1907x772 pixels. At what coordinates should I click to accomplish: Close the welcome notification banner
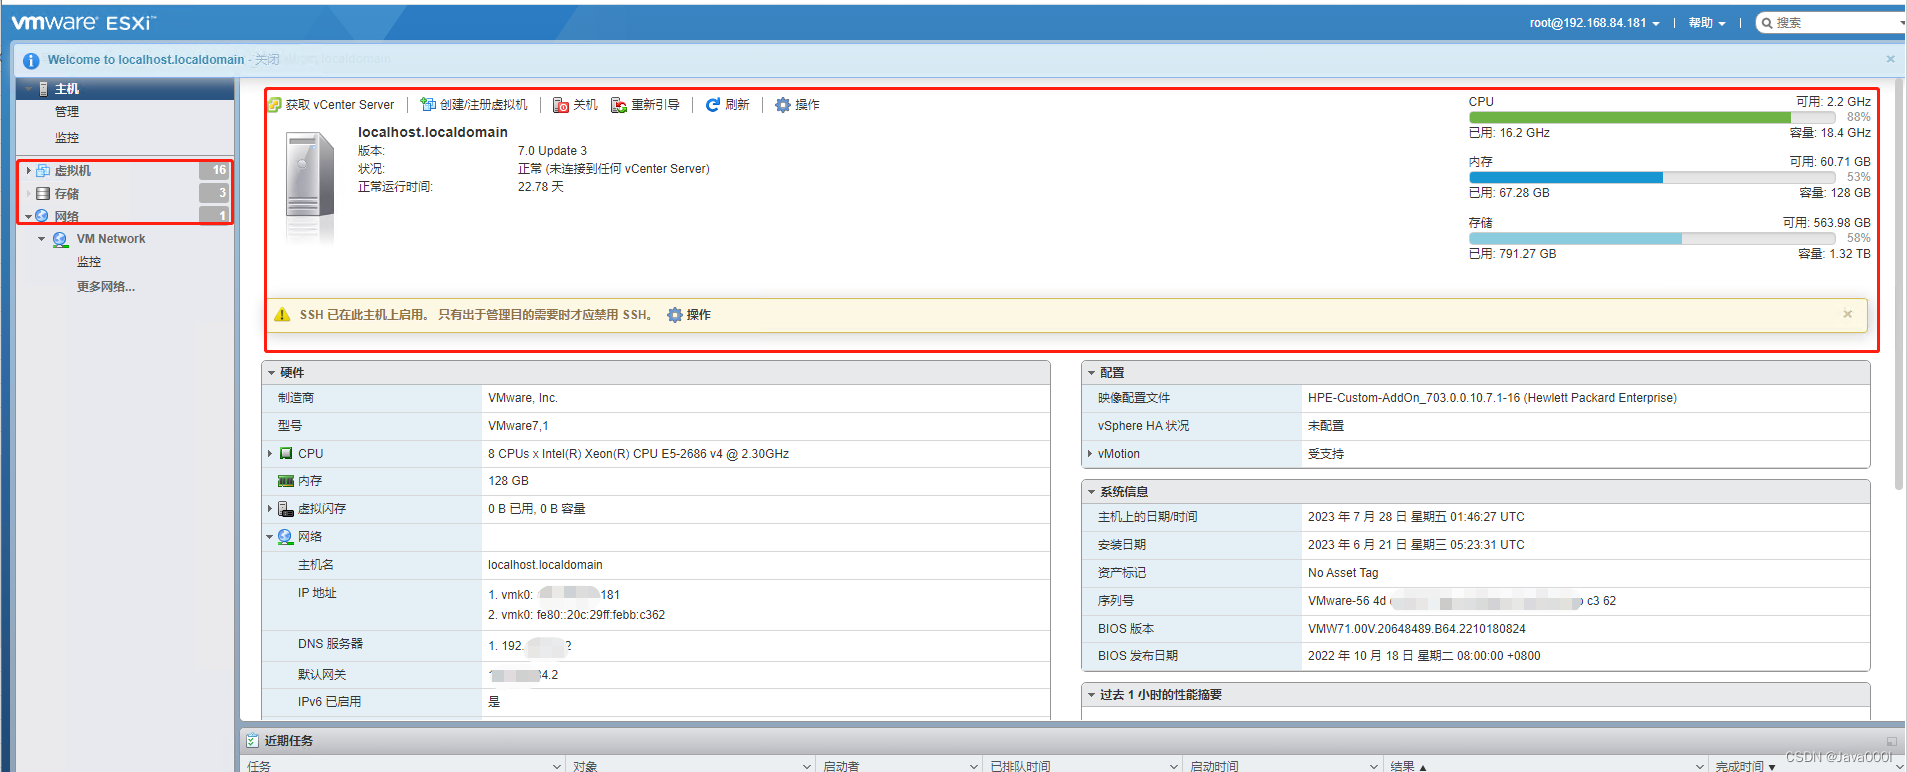[x=1890, y=59]
